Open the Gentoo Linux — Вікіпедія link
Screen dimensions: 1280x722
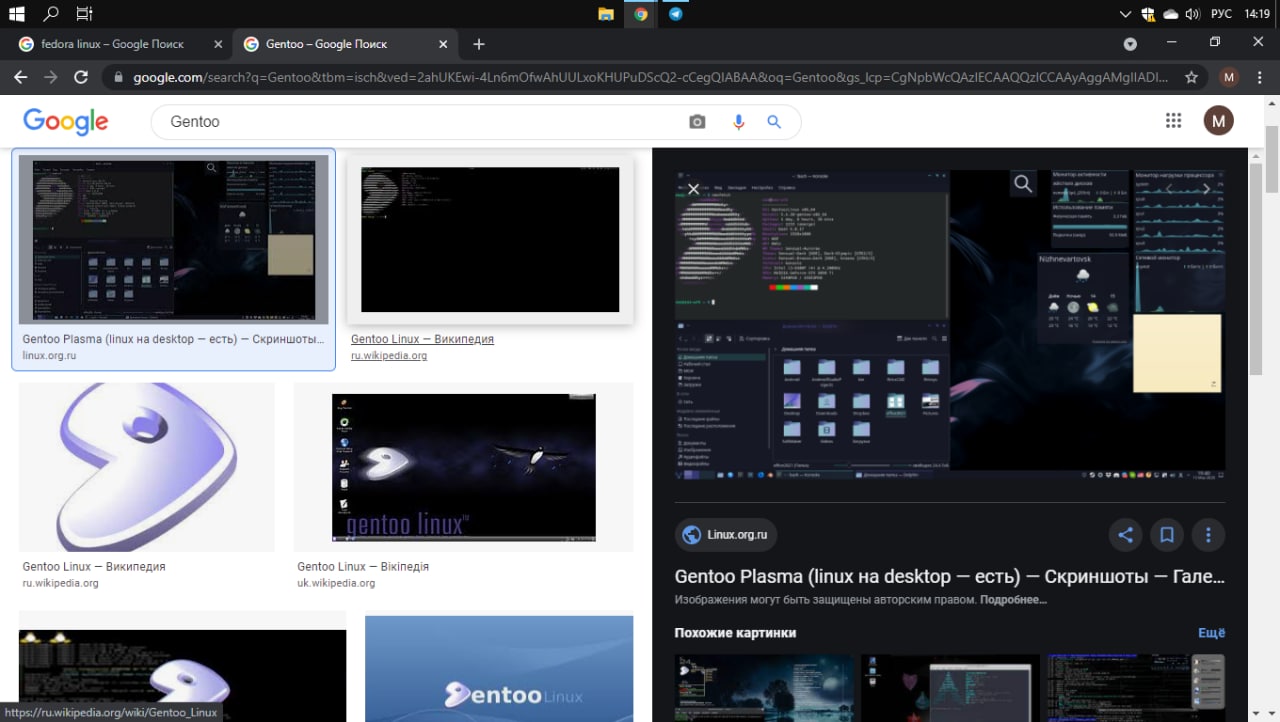point(363,566)
